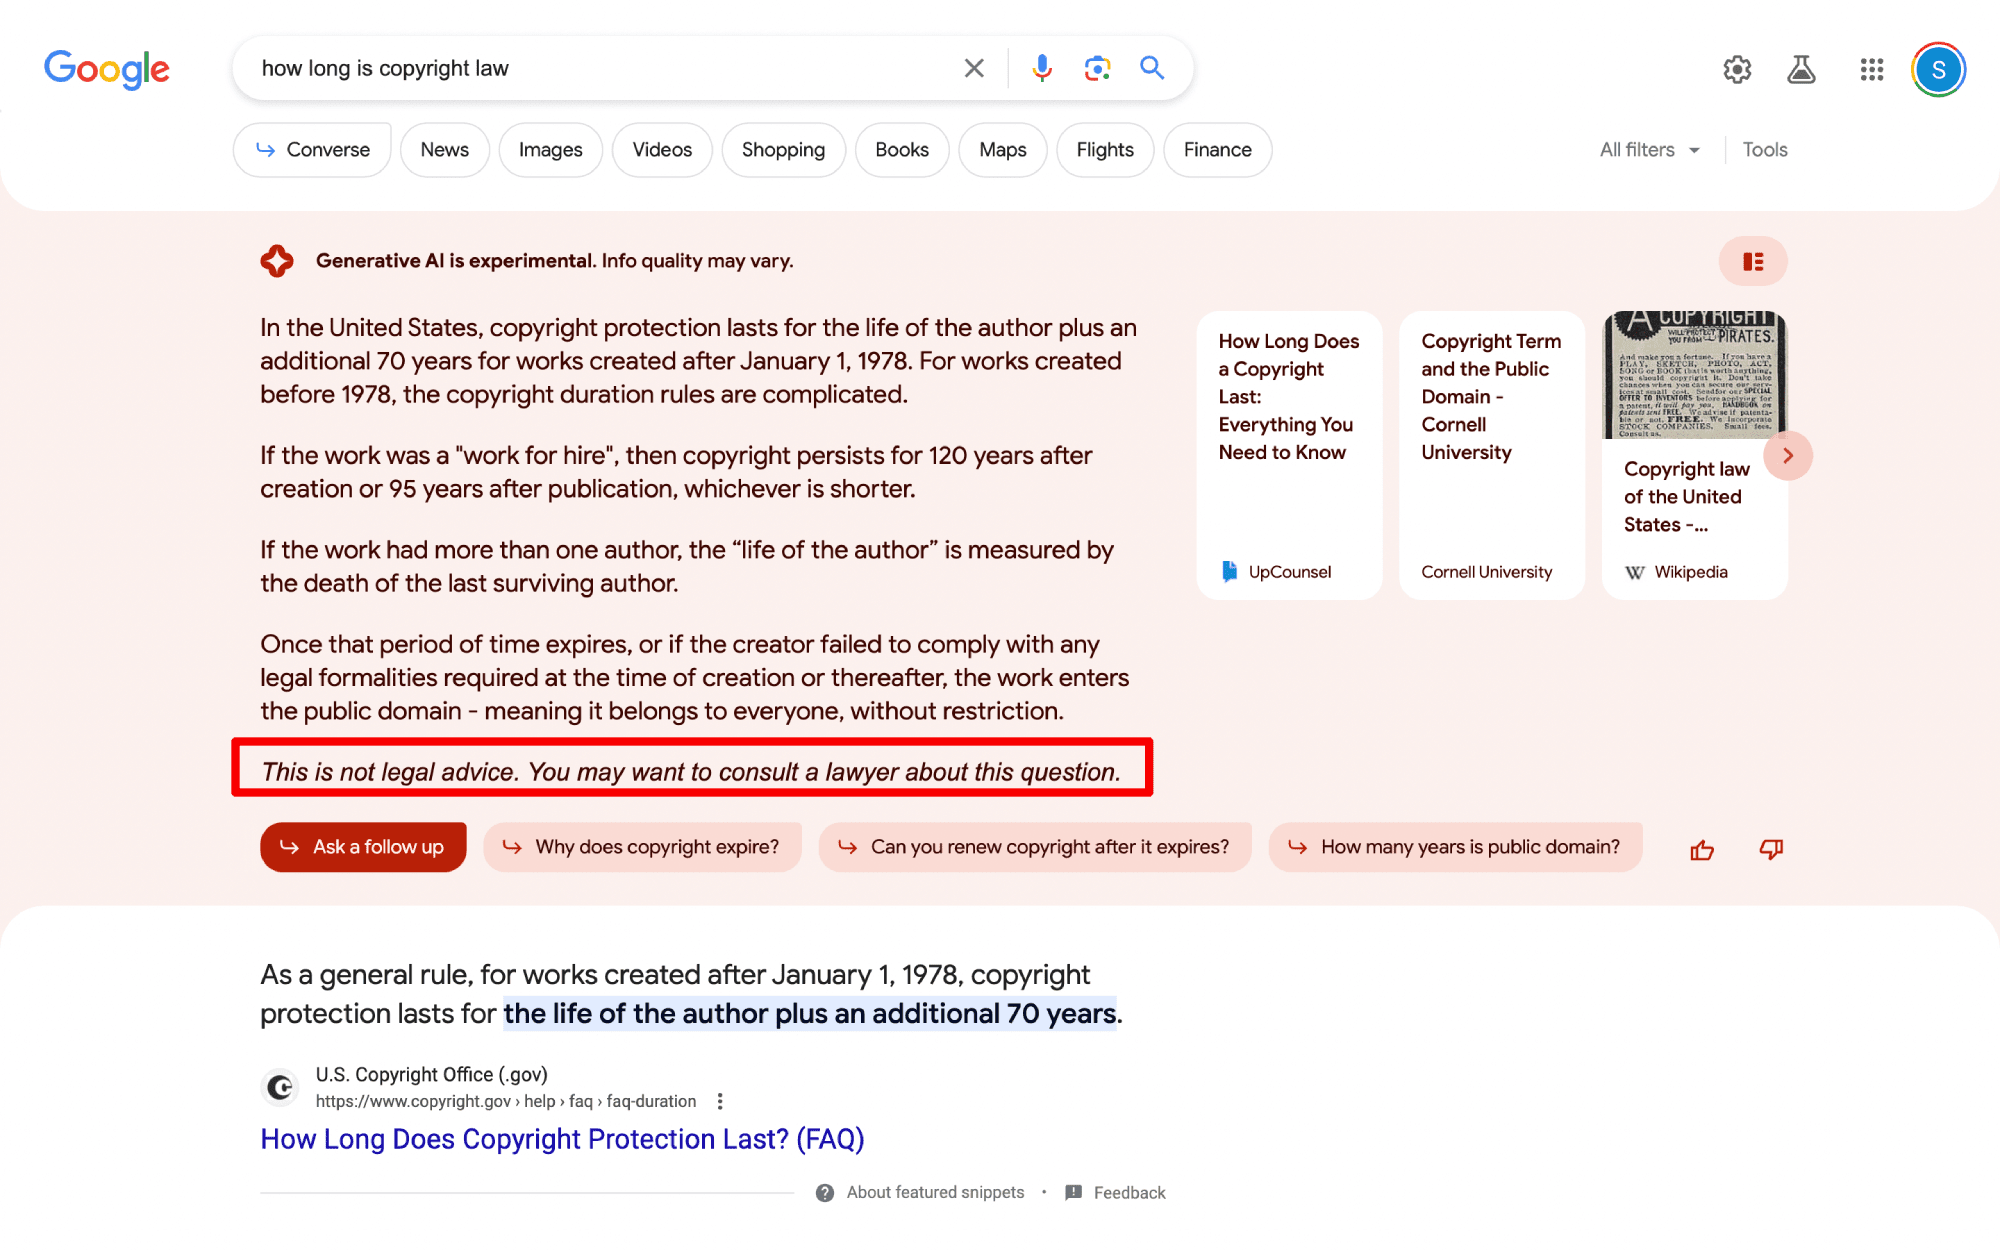Open About featured snippets link
2000x1250 pixels.
(x=935, y=1193)
